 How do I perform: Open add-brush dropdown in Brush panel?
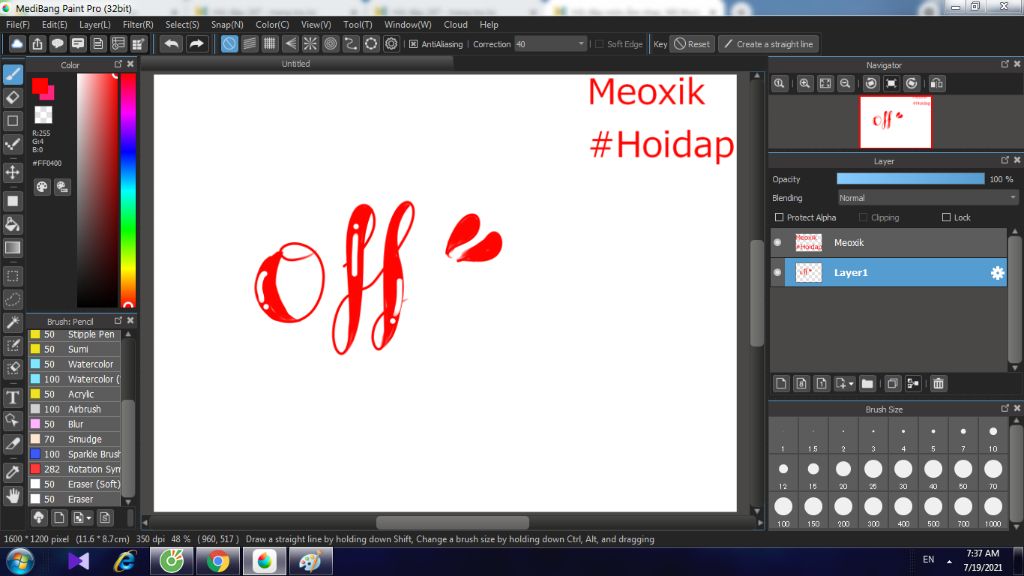click(89, 518)
